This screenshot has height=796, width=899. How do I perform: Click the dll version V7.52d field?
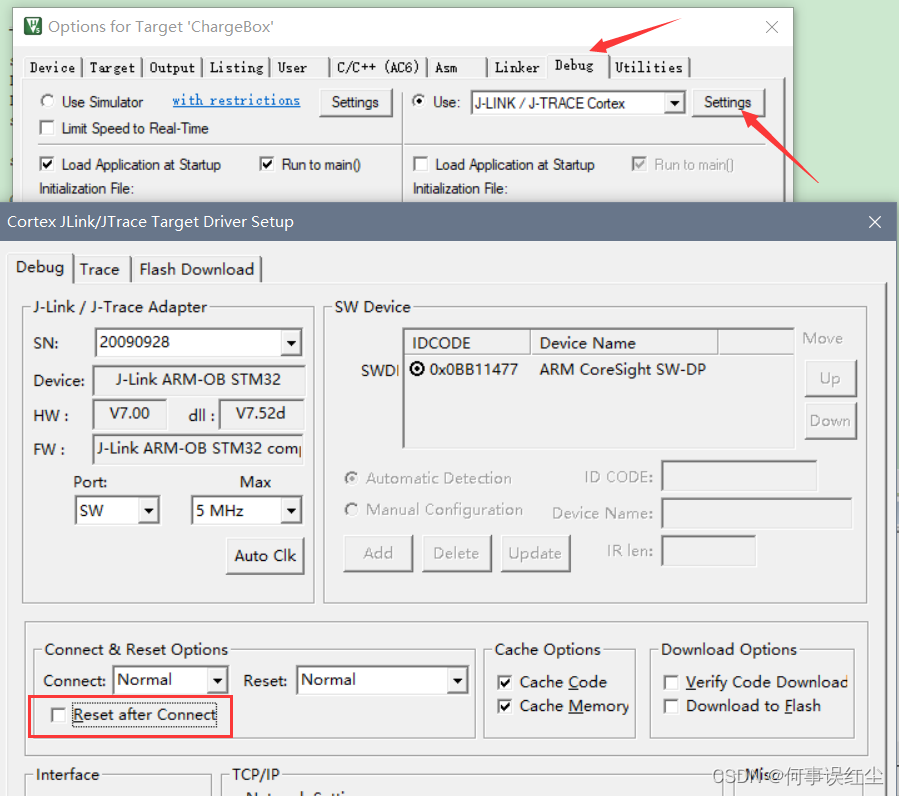(261, 413)
